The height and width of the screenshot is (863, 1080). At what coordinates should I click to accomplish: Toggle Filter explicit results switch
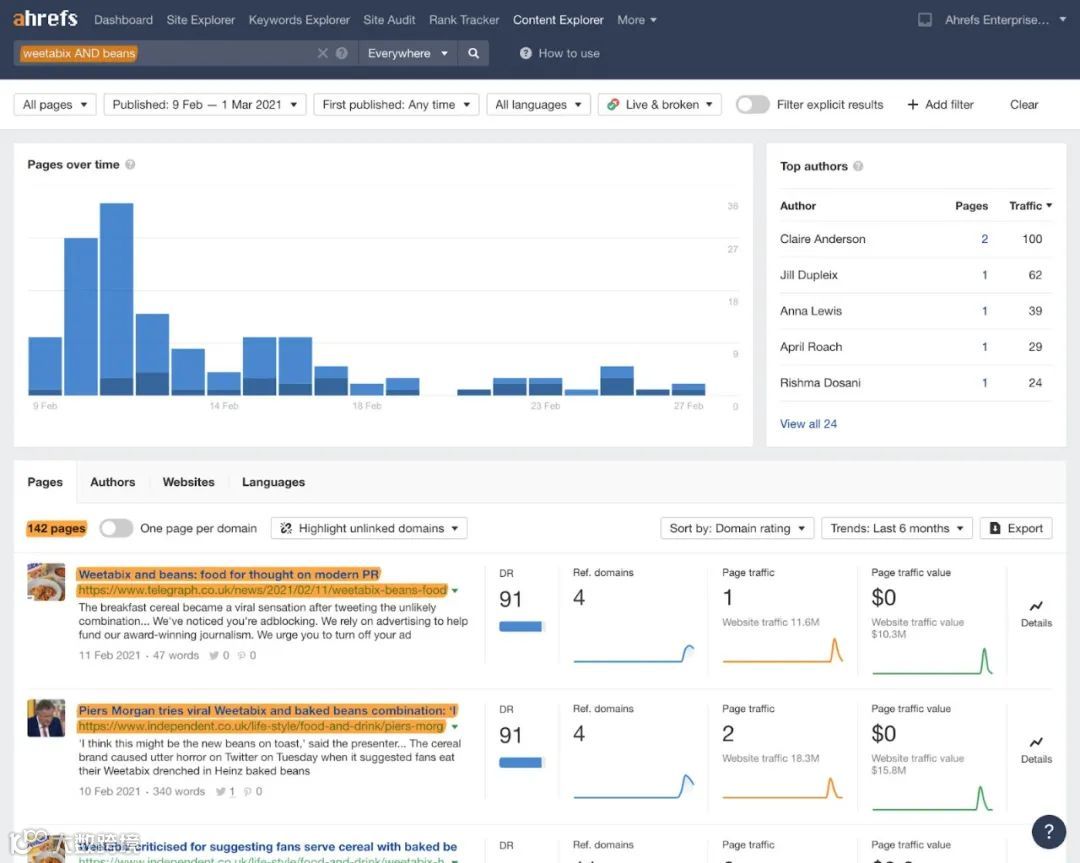pyautogui.click(x=752, y=105)
